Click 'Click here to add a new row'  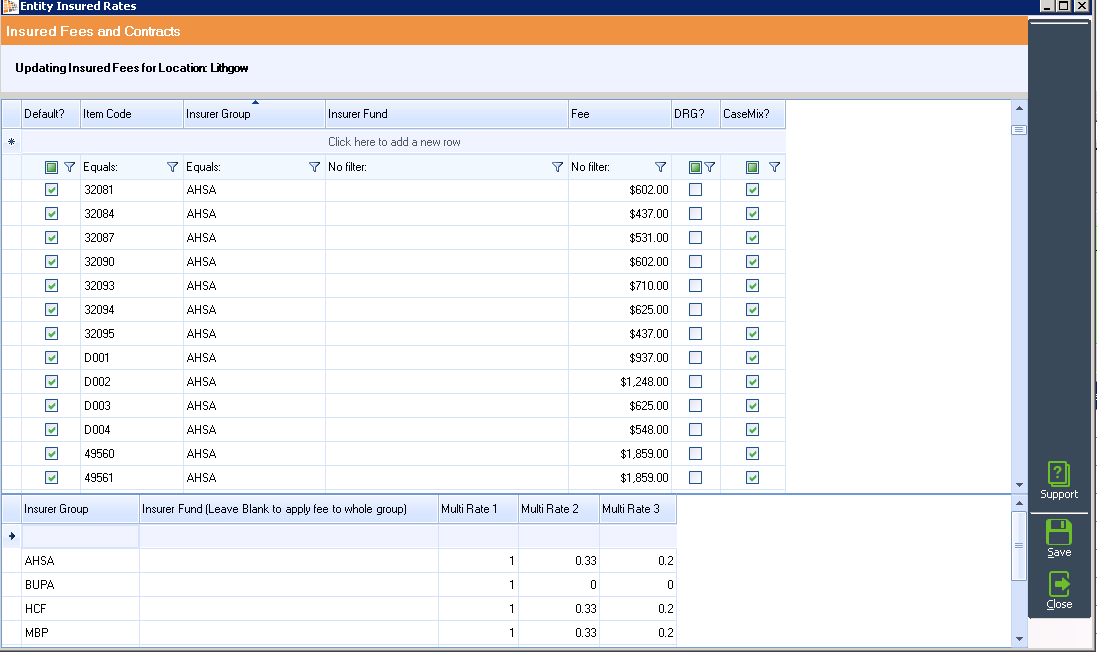tap(395, 142)
